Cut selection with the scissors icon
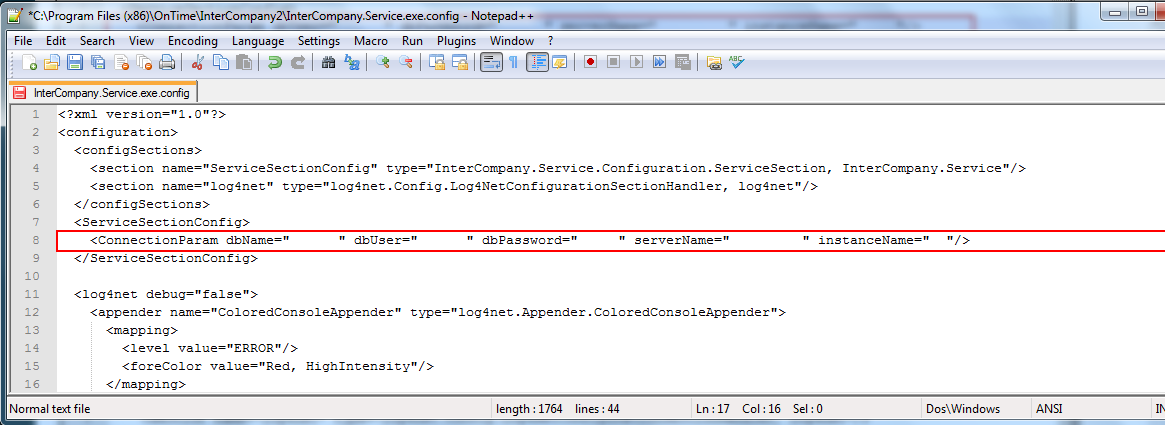The height and width of the screenshot is (425, 1165). pyautogui.click(x=198, y=63)
